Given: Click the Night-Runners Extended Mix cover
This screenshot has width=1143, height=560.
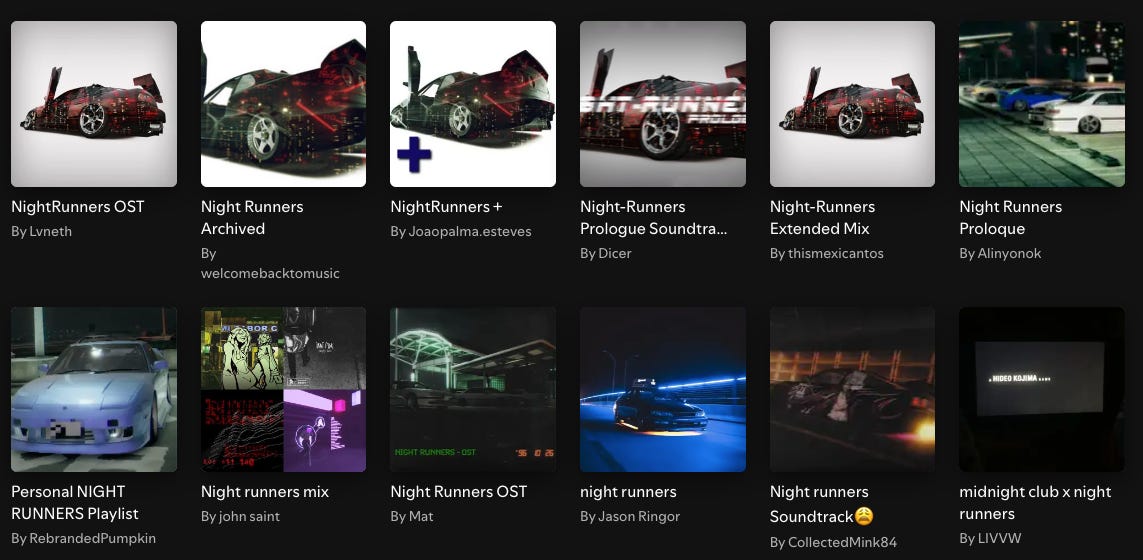Looking at the screenshot, I should [852, 104].
